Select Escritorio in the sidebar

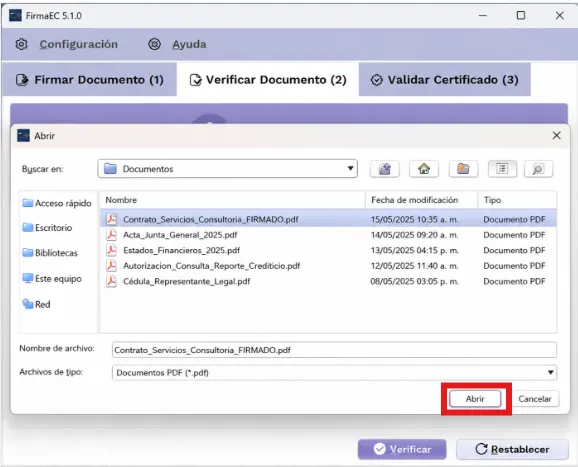click(x=47, y=228)
